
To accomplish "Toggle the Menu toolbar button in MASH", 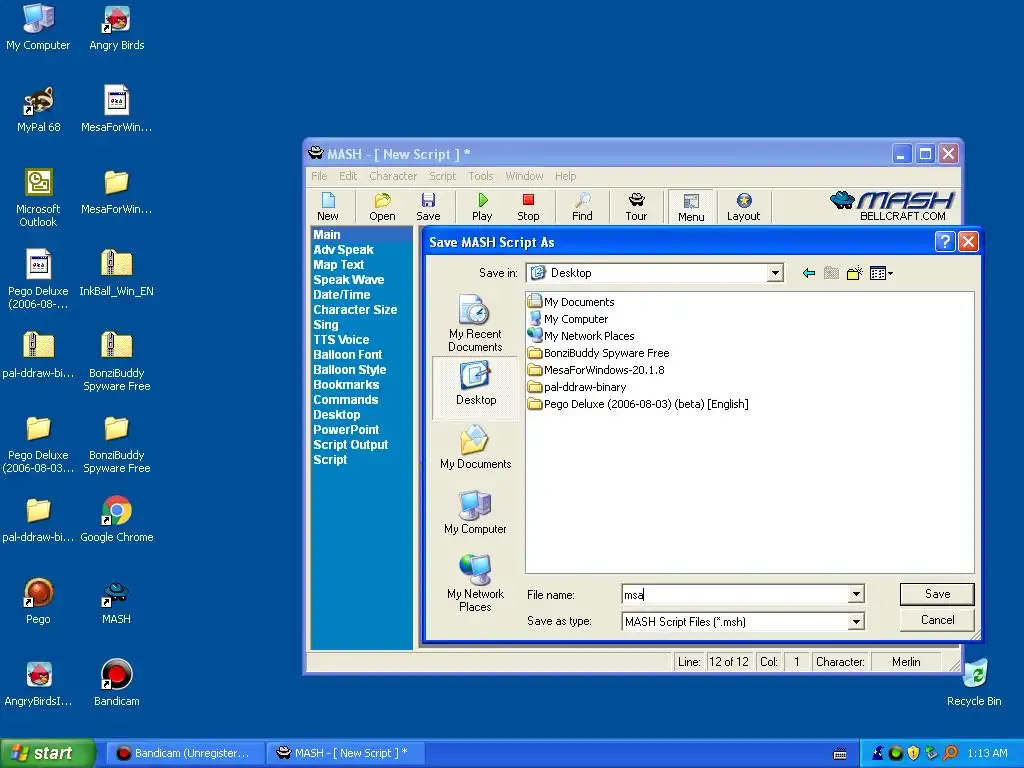I will [x=691, y=207].
